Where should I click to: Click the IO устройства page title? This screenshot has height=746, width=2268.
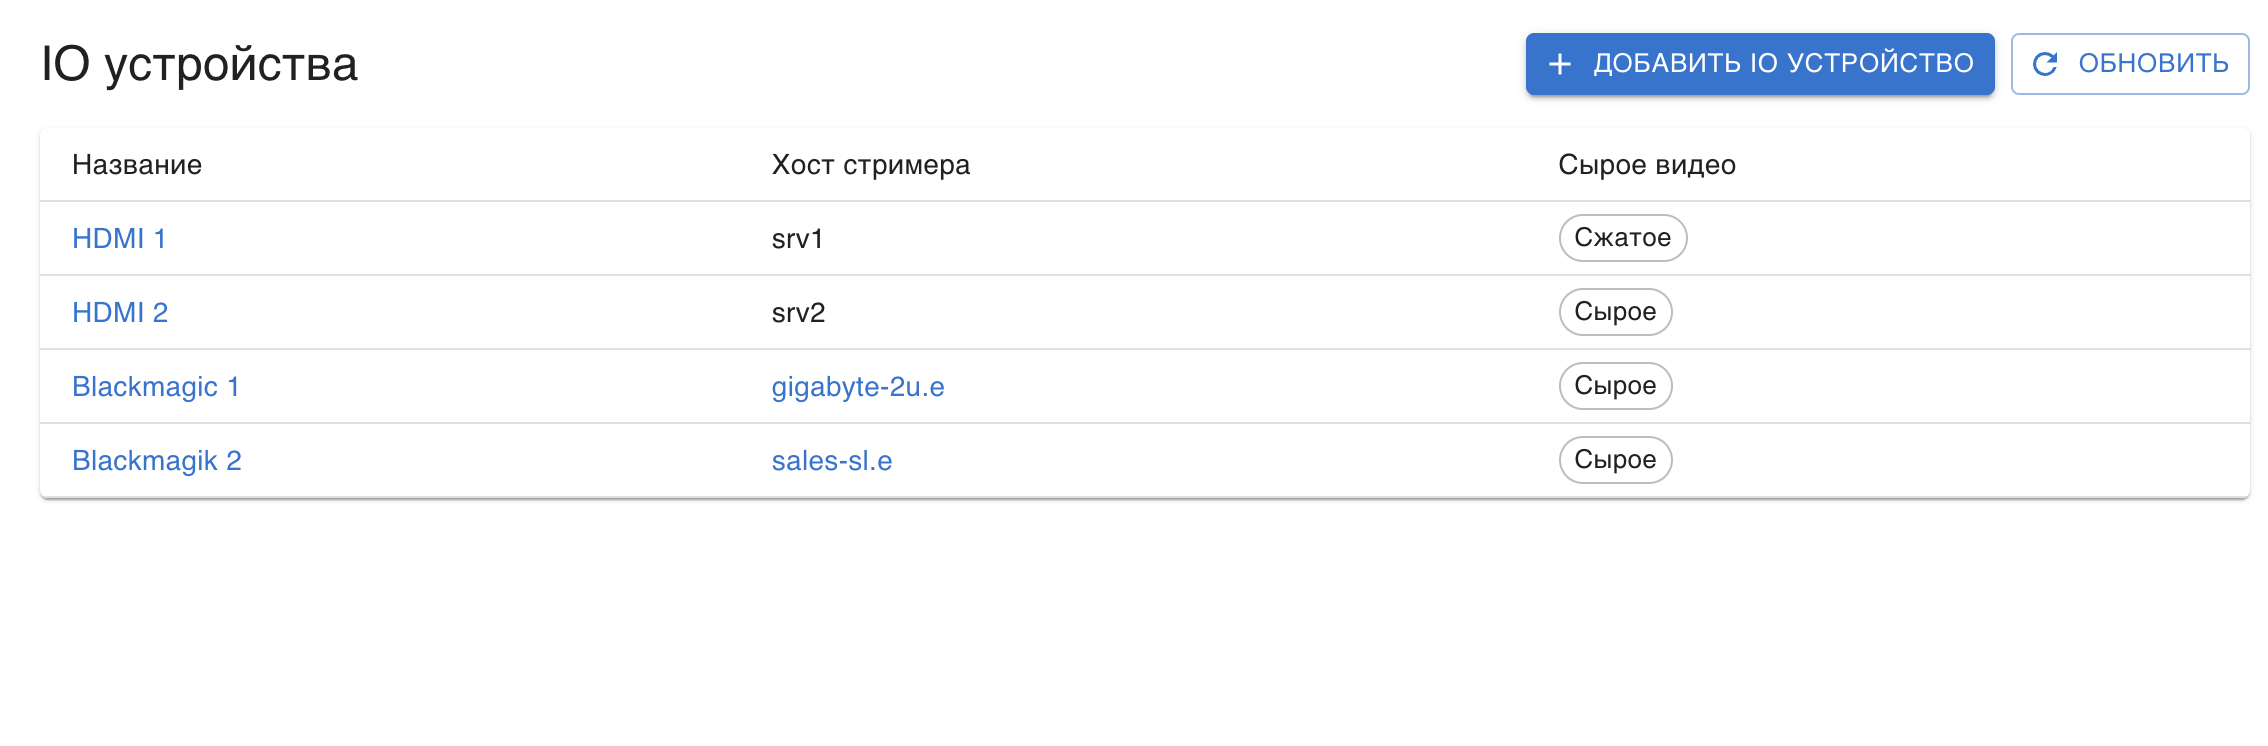(x=200, y=63)
